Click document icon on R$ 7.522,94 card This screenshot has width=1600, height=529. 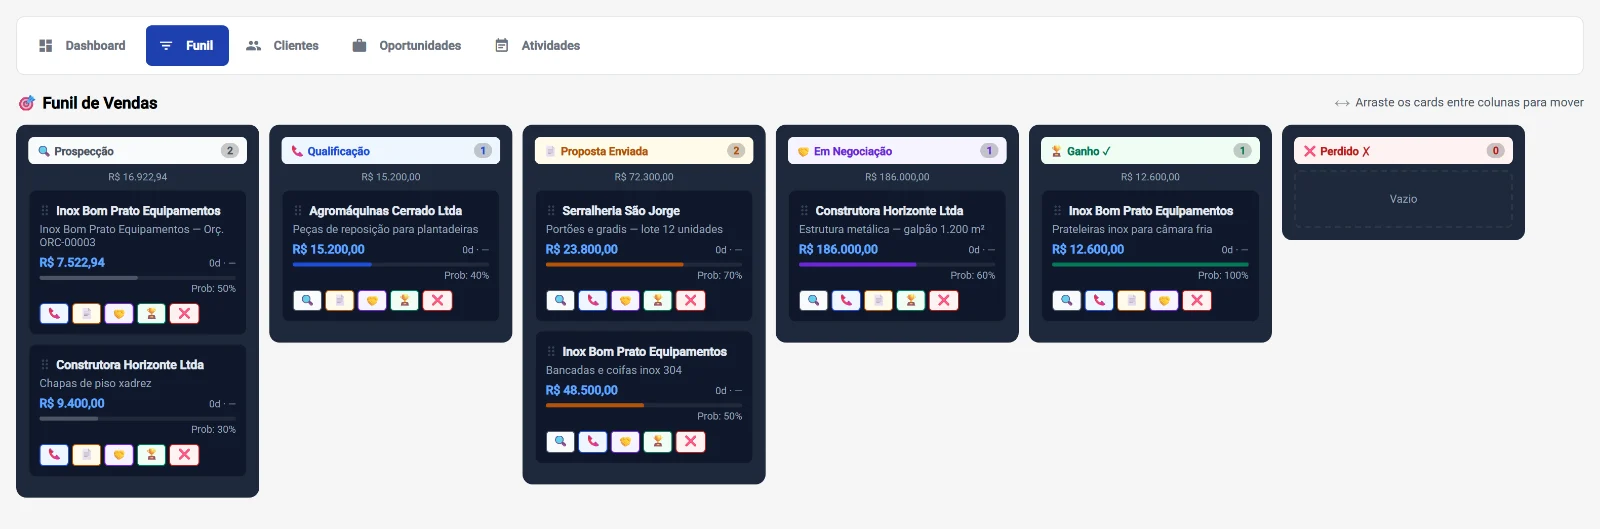coord(86,314)
